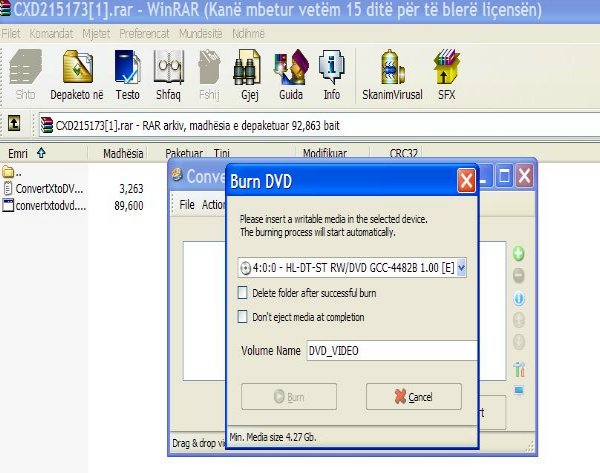The height and width of the screenshot is (473, 600).
Task: Click the RAR archive icon in address bar
Action: 47,125
